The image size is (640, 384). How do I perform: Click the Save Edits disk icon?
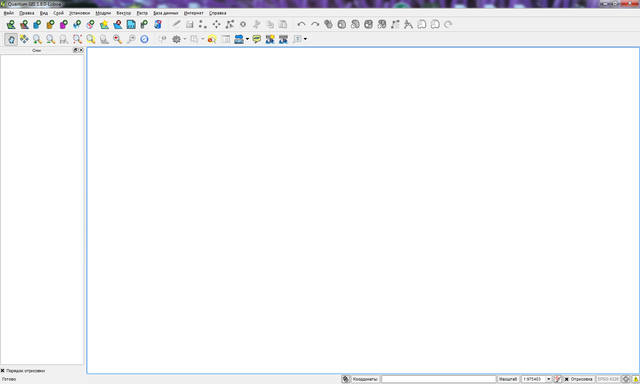(189, 24)
